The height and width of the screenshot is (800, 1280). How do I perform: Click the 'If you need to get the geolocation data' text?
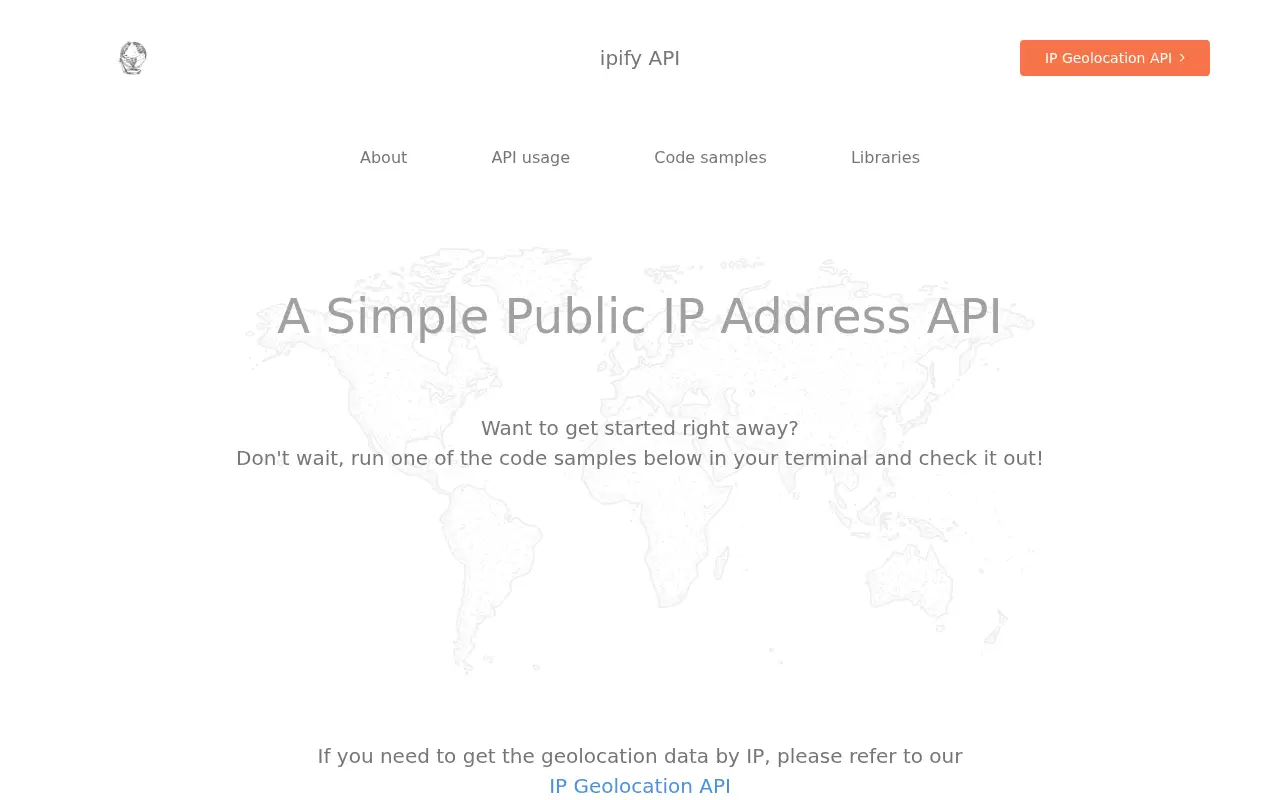click(640, 756)
